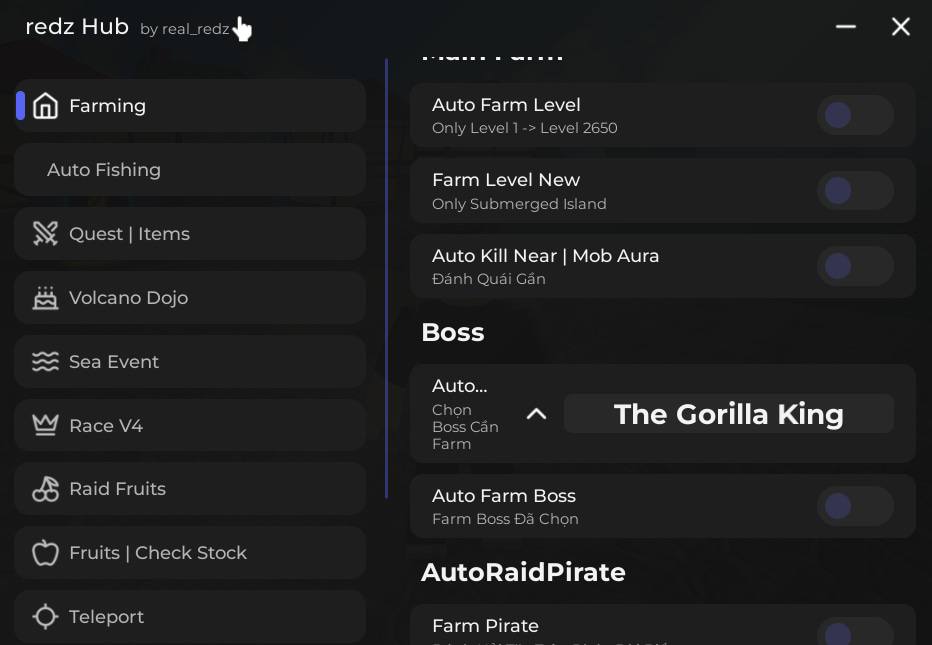
Task: Click the Raid Fruits cherry icon
Action: click(x=45, y=489)
